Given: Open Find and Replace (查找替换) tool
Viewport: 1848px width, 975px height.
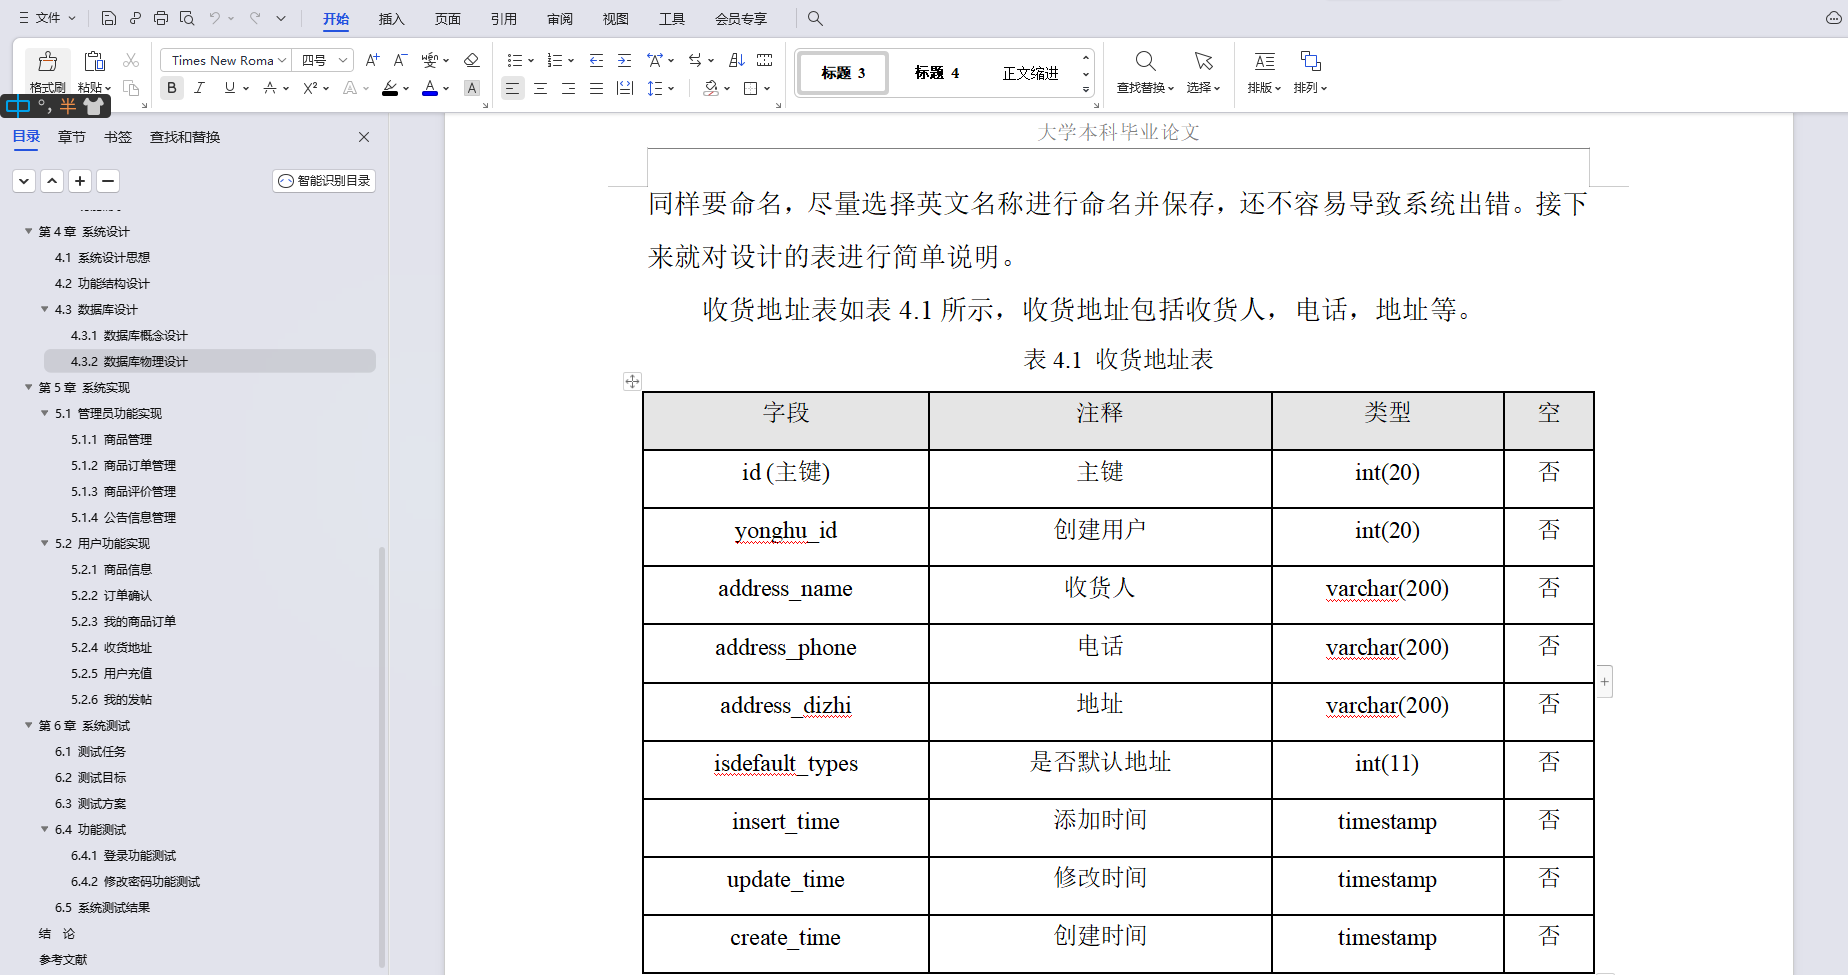Looking at the screenshot, I should (1143, 70).
